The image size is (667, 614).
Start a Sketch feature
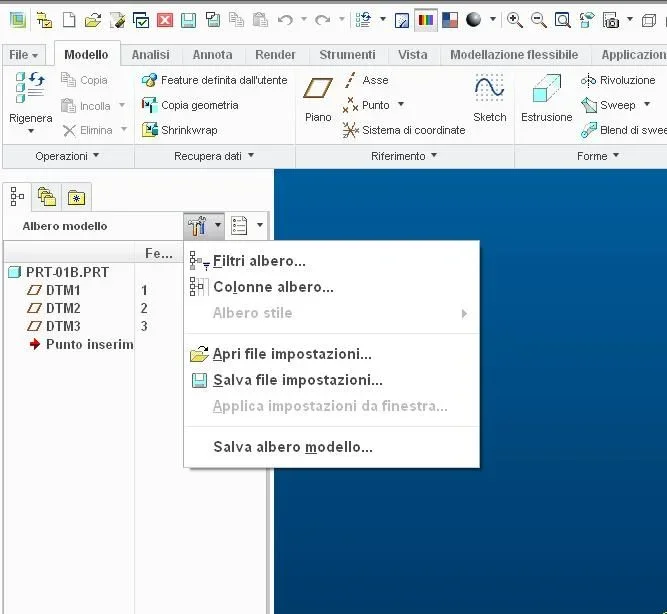(490, 98)
